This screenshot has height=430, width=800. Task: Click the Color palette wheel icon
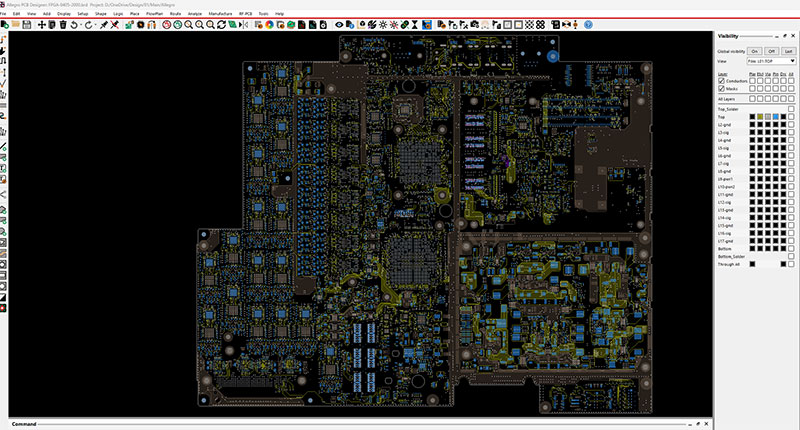[269, 24]
